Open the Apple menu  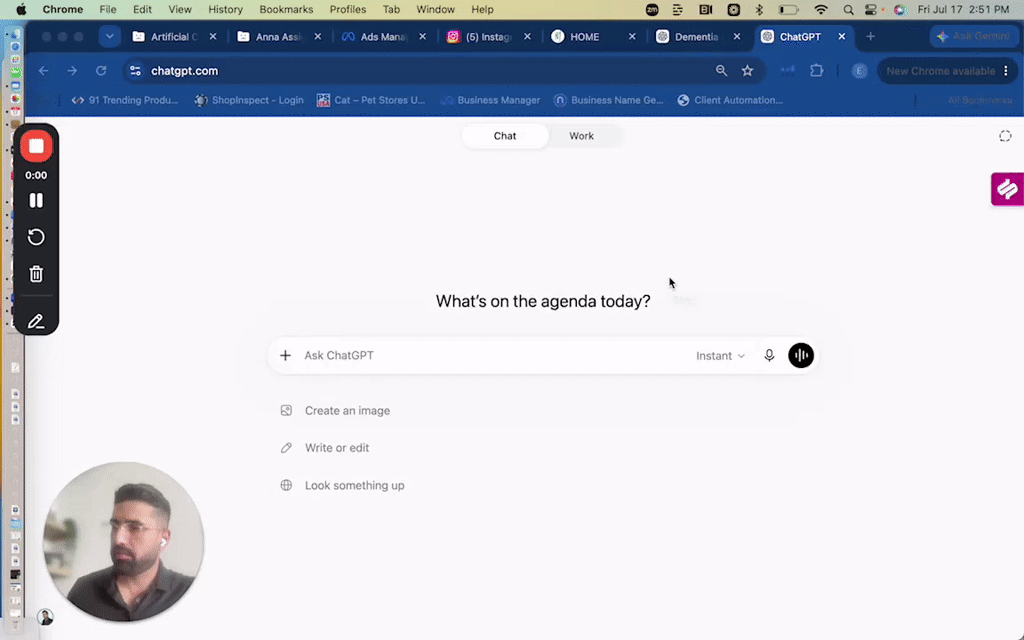tap(21, 9)
